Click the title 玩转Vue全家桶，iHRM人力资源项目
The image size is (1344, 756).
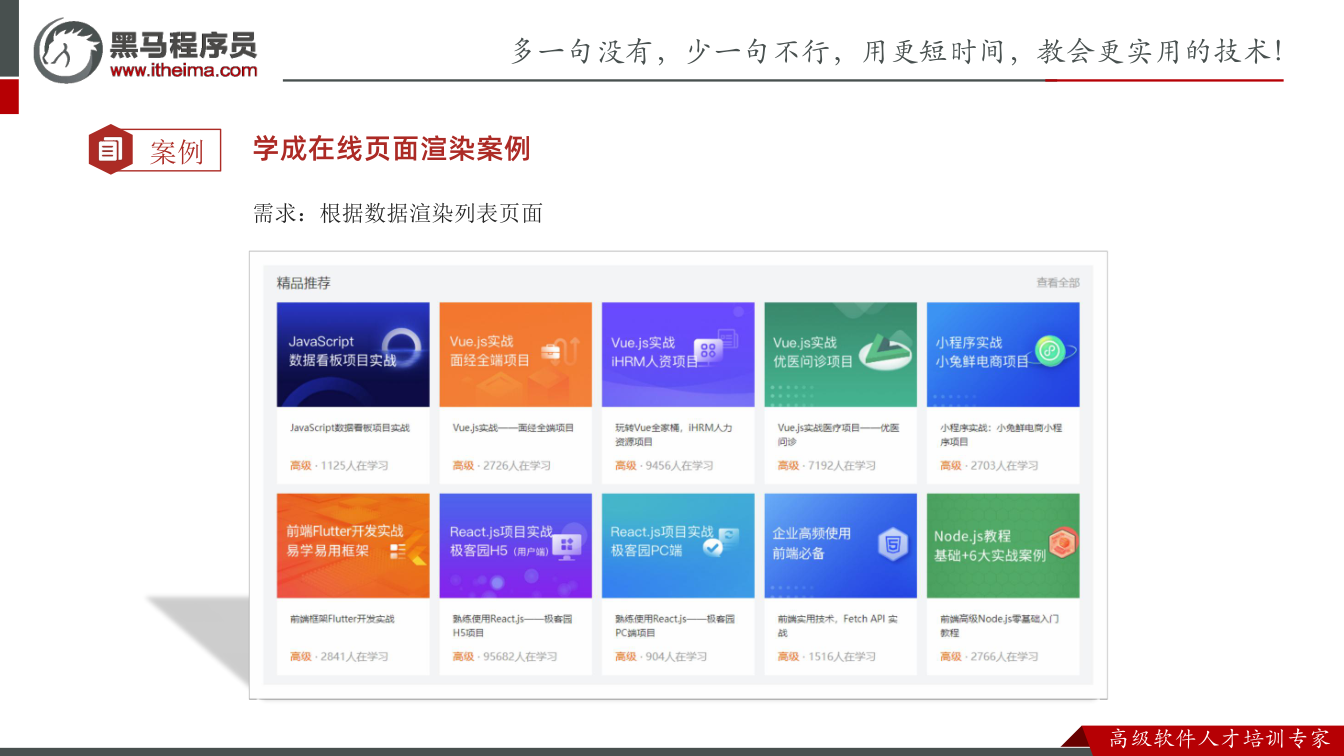(674, 435)
